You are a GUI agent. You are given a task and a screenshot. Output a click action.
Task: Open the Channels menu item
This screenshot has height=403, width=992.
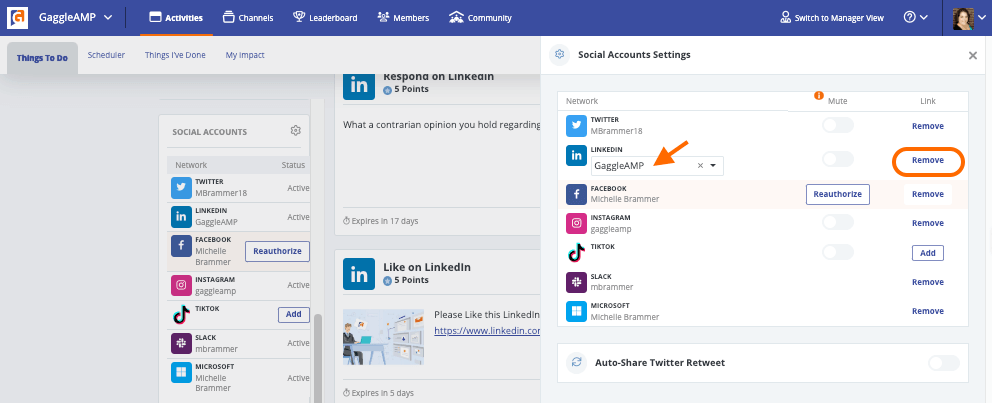click(248, 18)
